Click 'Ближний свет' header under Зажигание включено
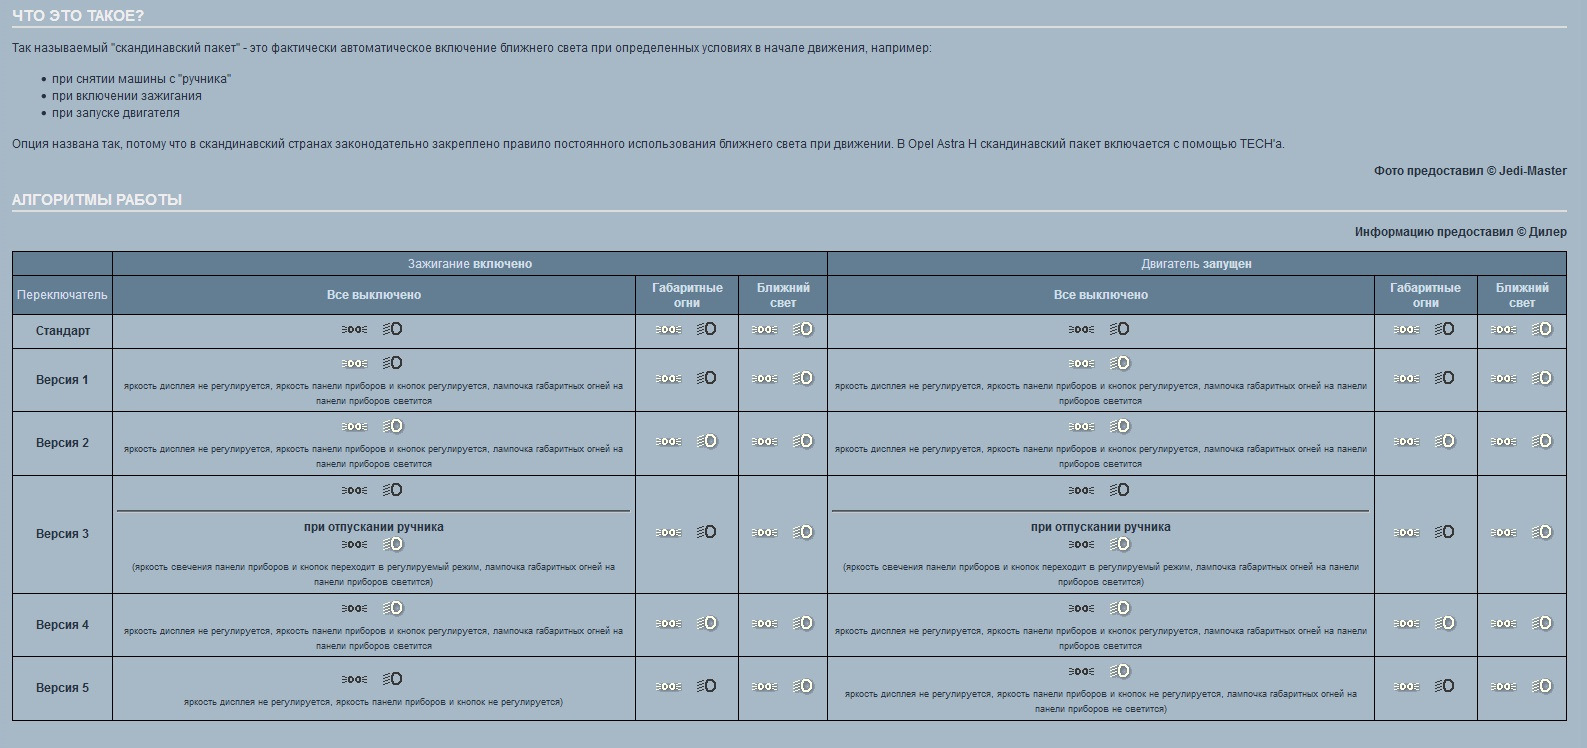 (784, 295)
